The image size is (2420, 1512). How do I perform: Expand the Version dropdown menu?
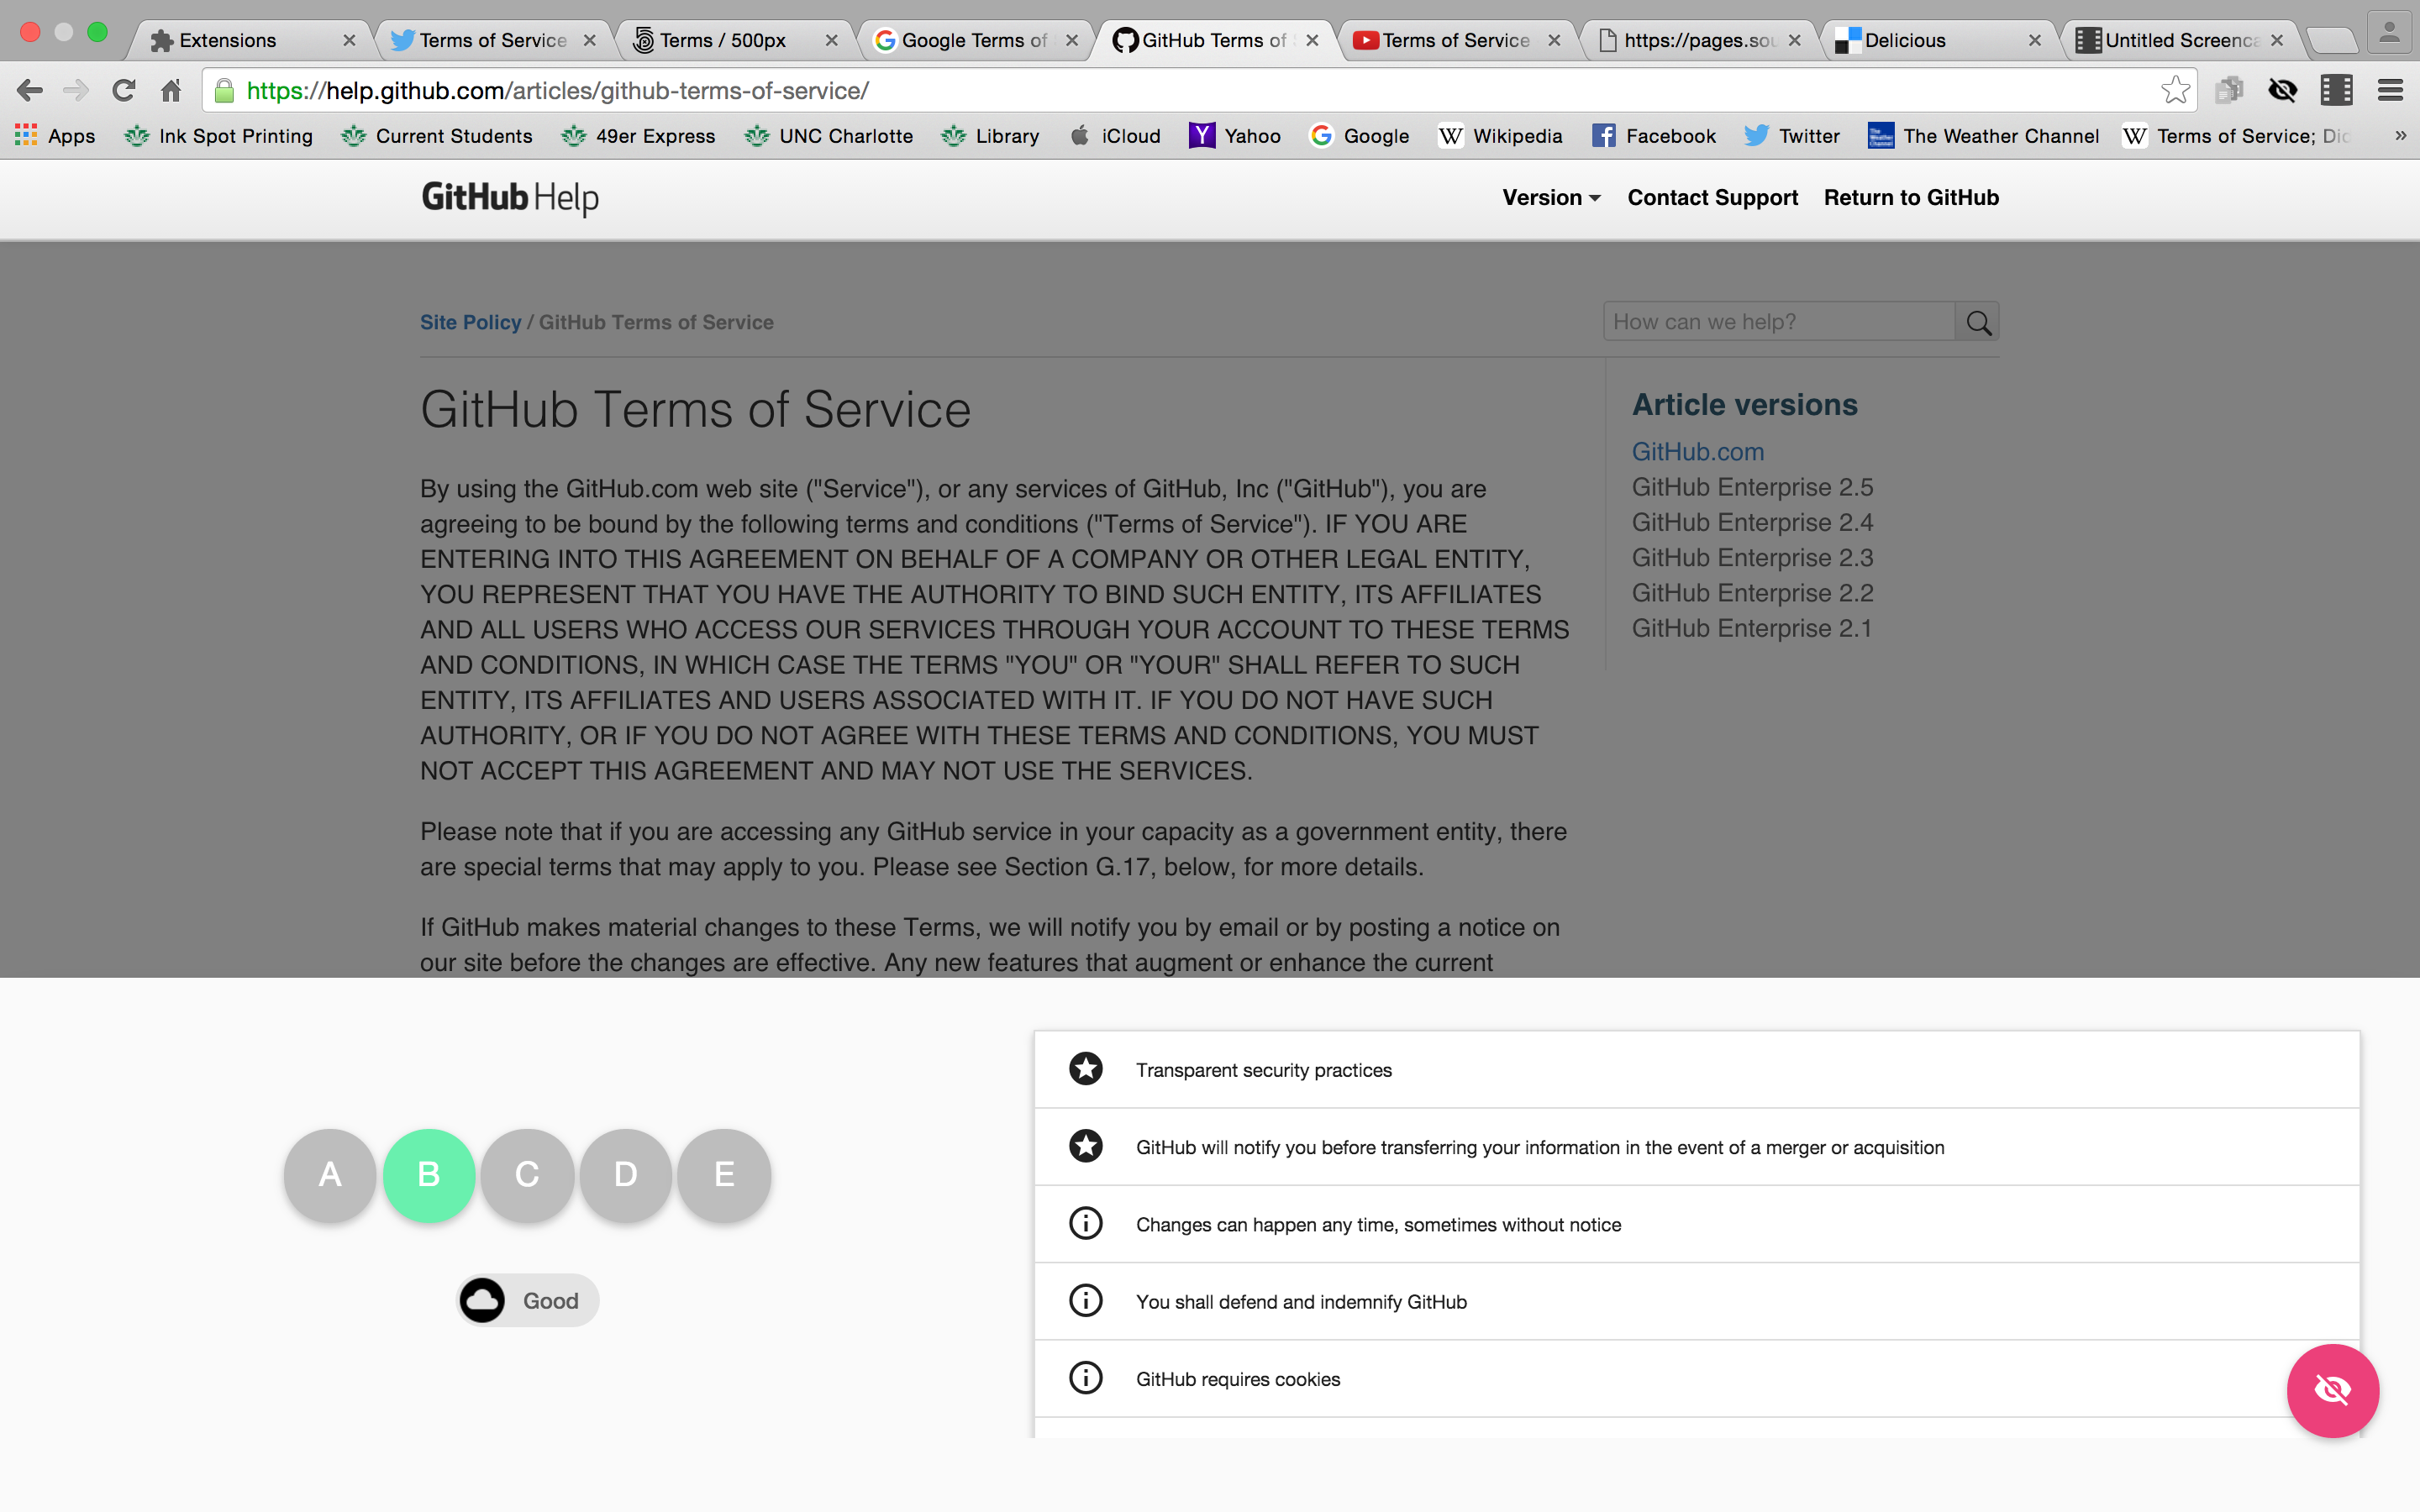(x=1551, y=197)
